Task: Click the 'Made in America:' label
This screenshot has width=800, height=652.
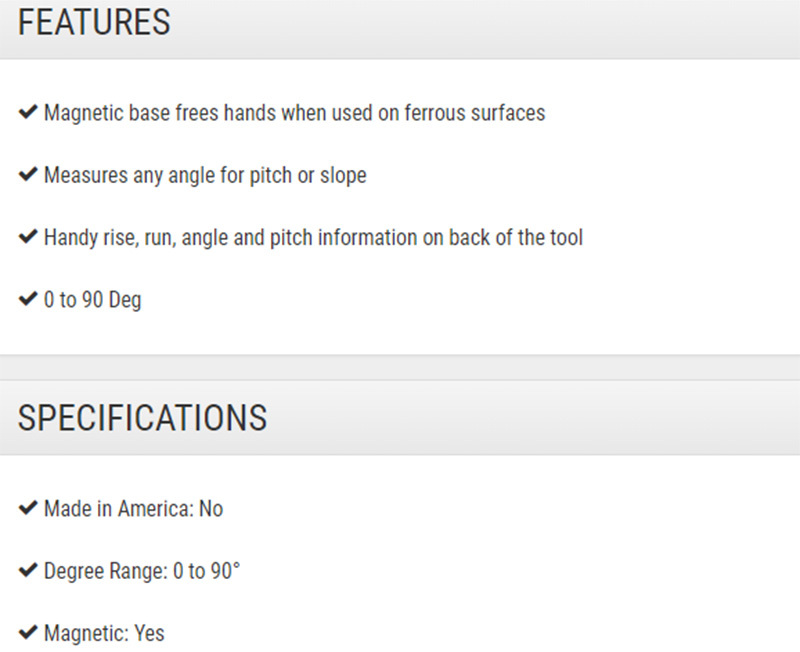Action: [x=119, y=509]
